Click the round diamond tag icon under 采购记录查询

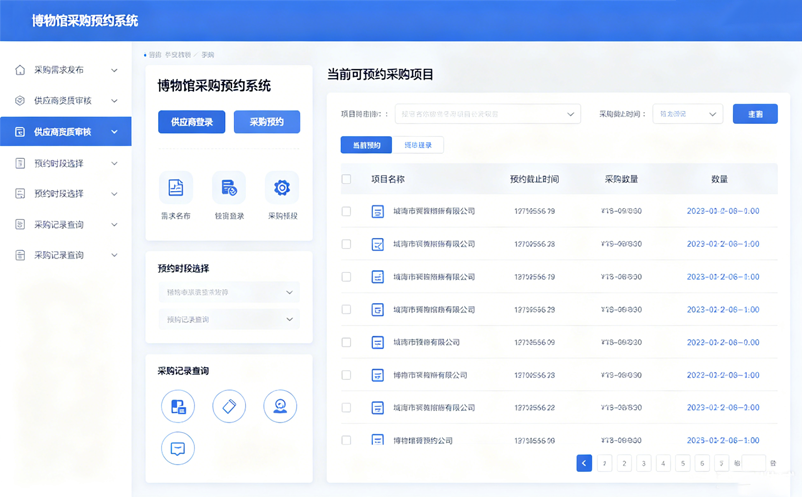tap(229, 406)
